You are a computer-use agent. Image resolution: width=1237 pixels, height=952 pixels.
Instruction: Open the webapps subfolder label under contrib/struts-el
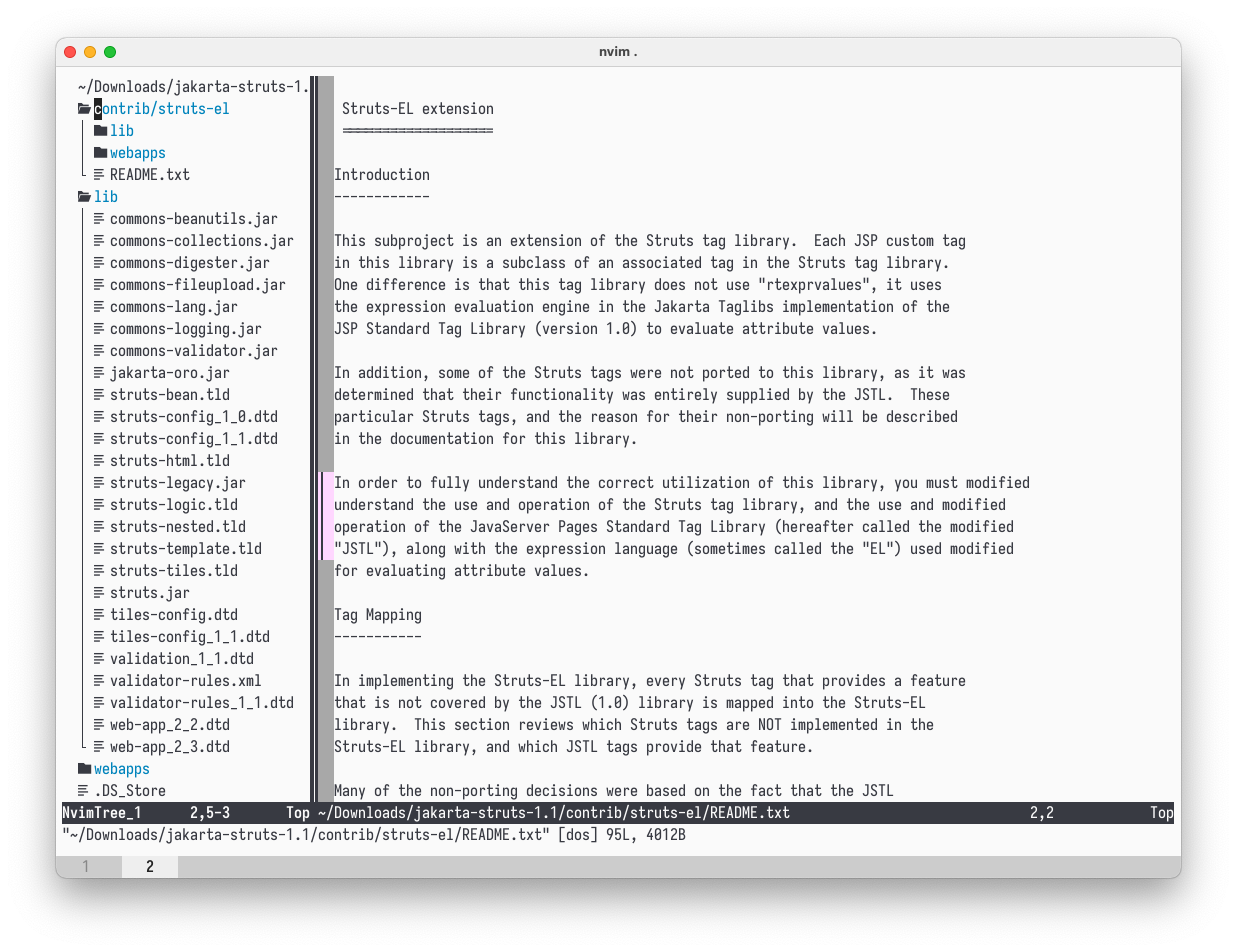138,153
